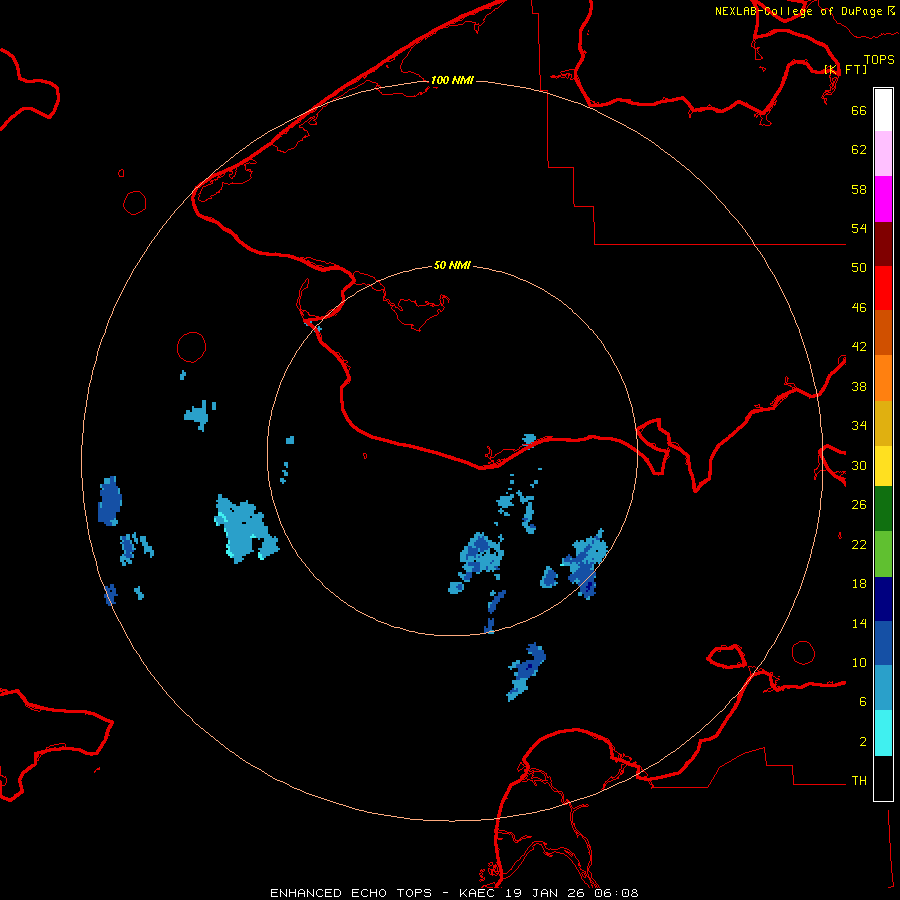900x900 pixels.
Task: Click the gold legend swatch
Action: [x=883, y=422]
